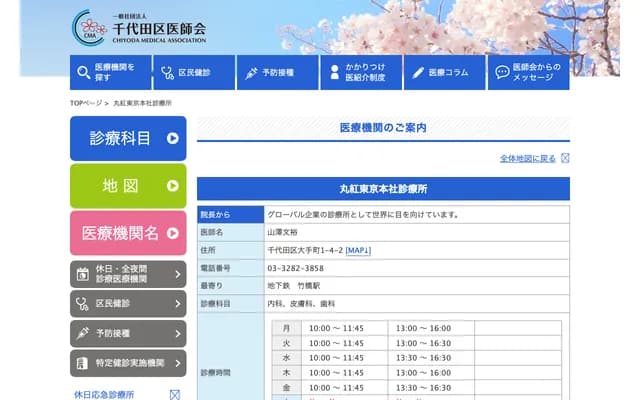Click the stethoscope icon in top navigation
This screenshot has width=640, height=400.
point(165,73)
